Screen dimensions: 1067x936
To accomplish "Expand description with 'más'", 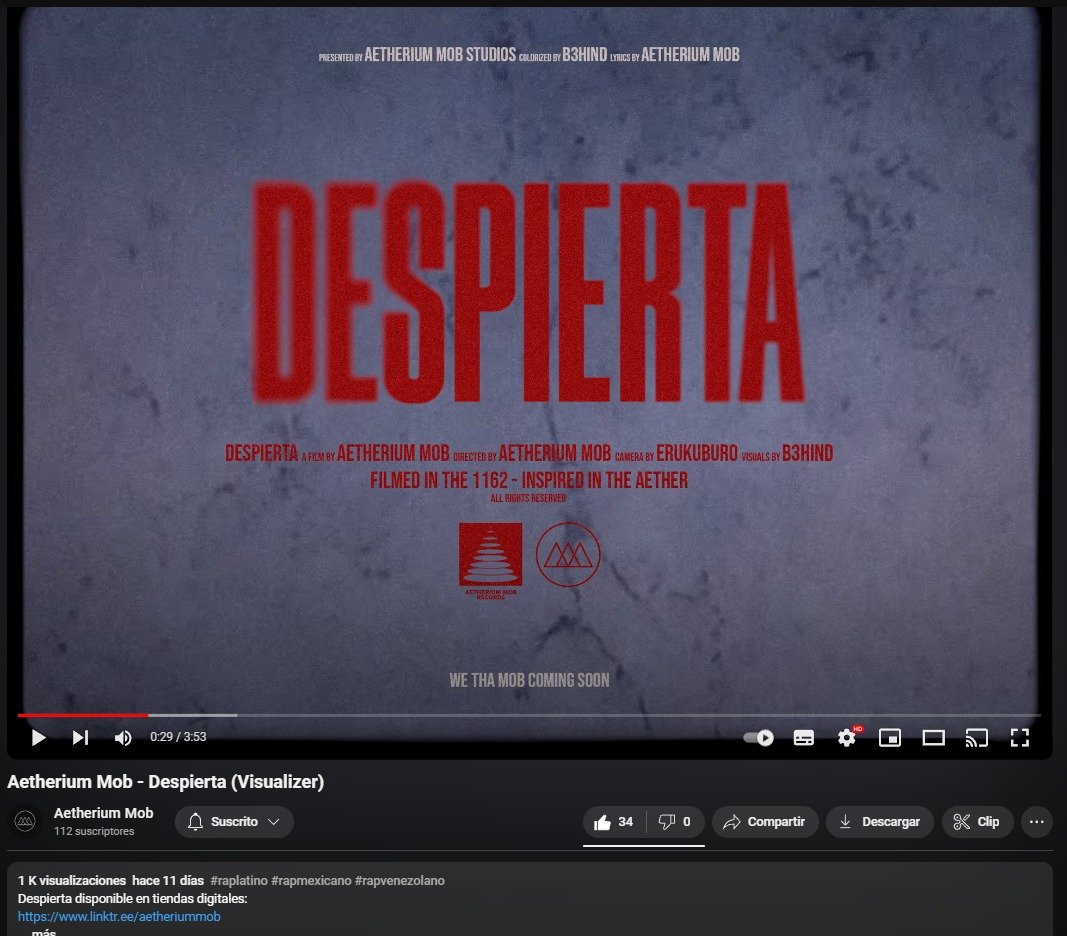I will tap(44, 932).
